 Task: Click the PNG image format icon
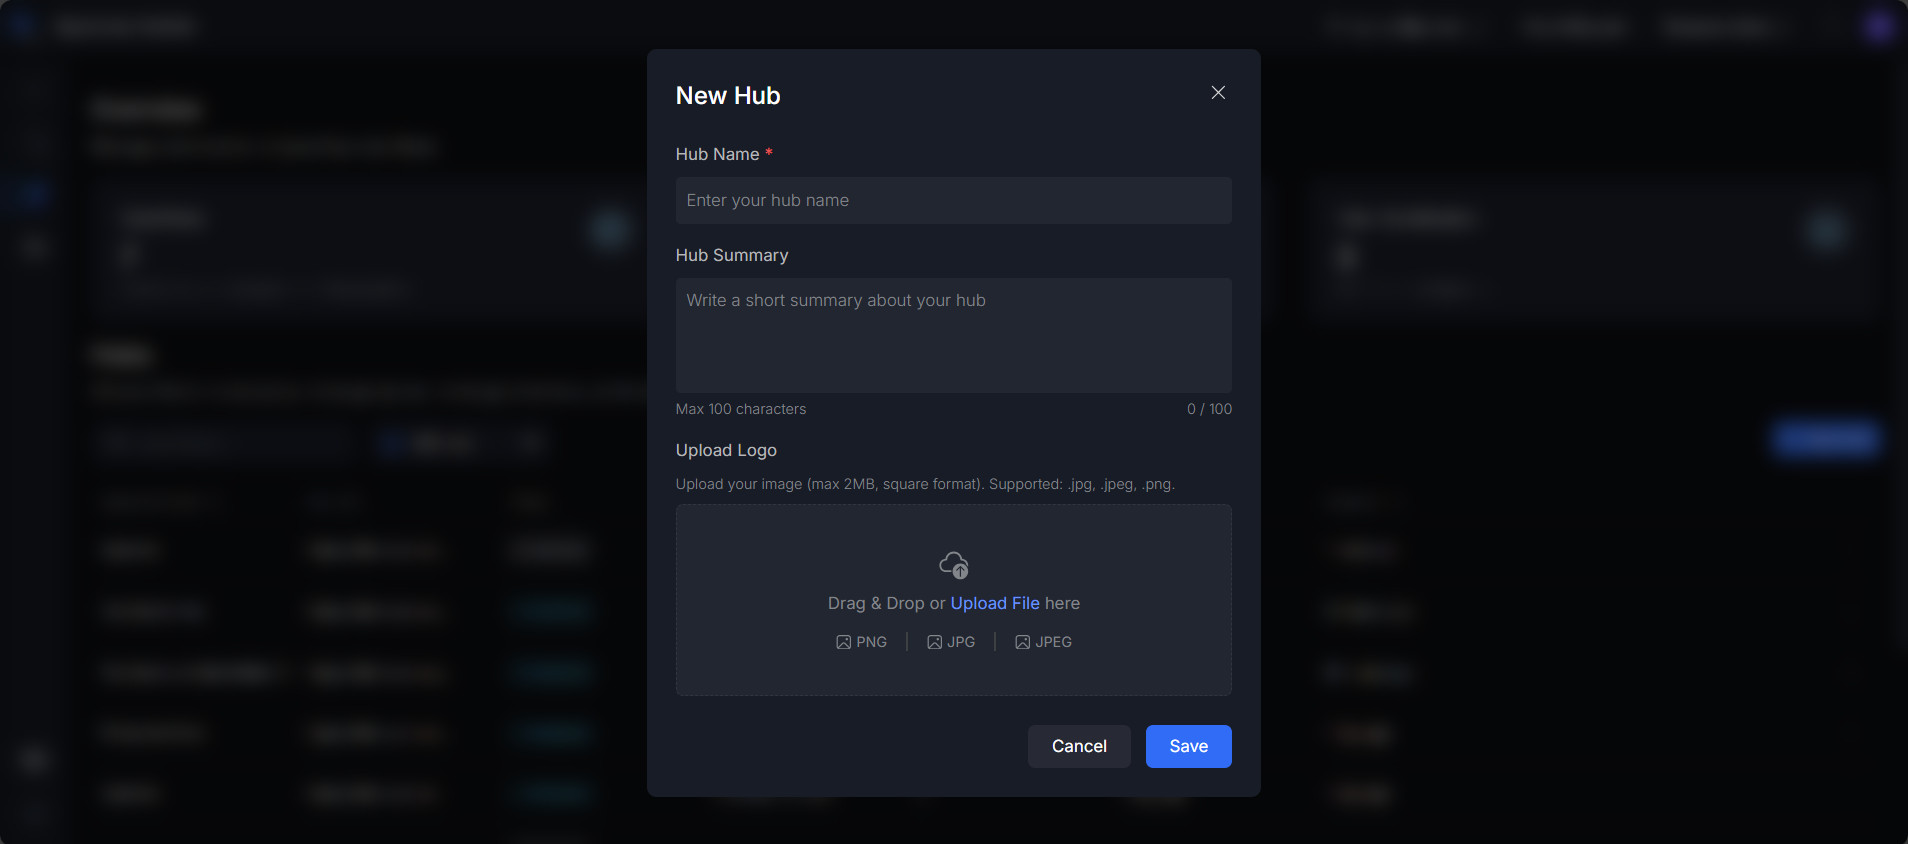pyautogui.click(x=843, y=642)
